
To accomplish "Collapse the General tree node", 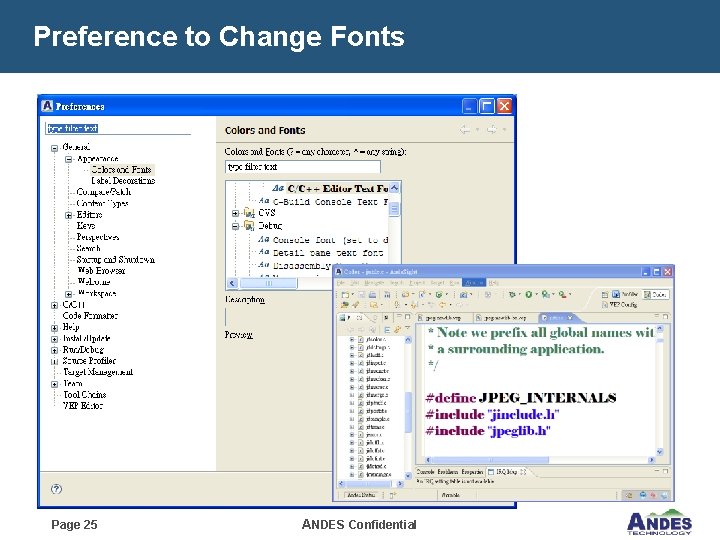I will pyautogui.click(x=55, y=148).
